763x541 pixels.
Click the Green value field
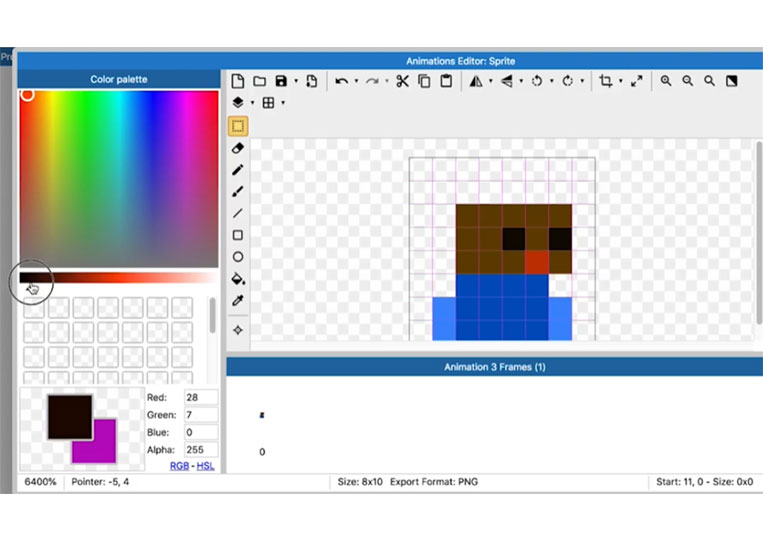201,415
